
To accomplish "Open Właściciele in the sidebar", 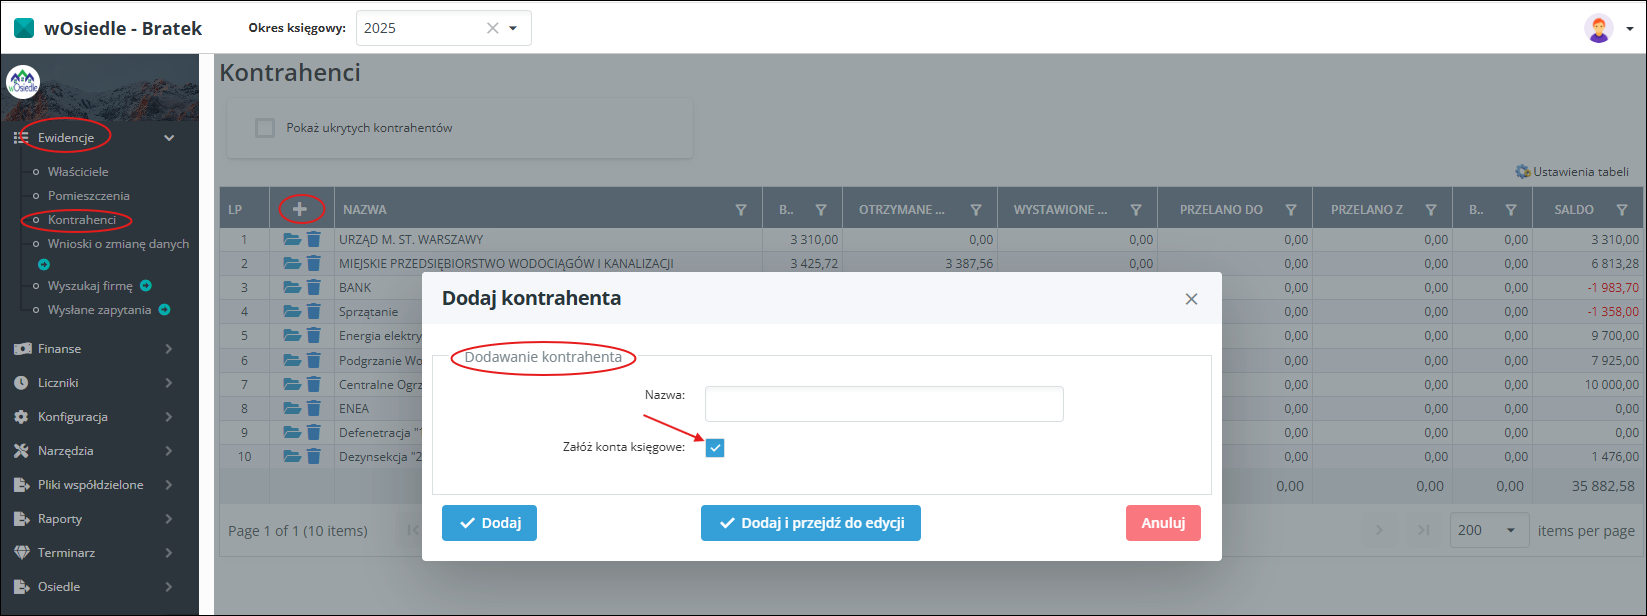I will (x=78, y=172).
